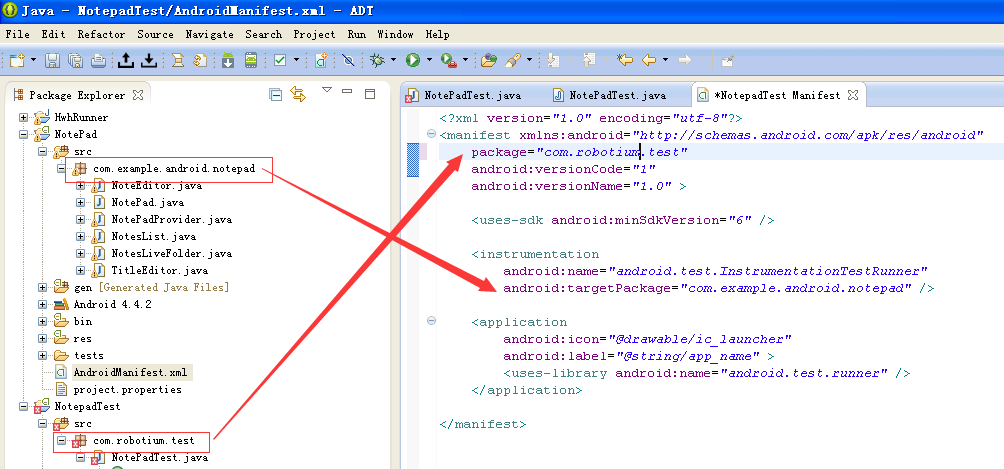1004x469 pixels.
Task: Select AndroidManifest.xml in Package Explorer
Action: (x=129, y=372)
